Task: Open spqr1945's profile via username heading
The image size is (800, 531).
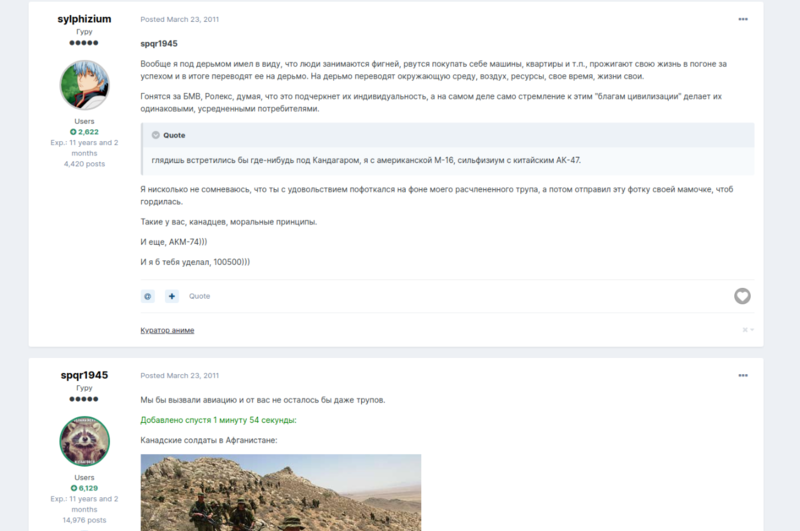Action: [84, 375]
